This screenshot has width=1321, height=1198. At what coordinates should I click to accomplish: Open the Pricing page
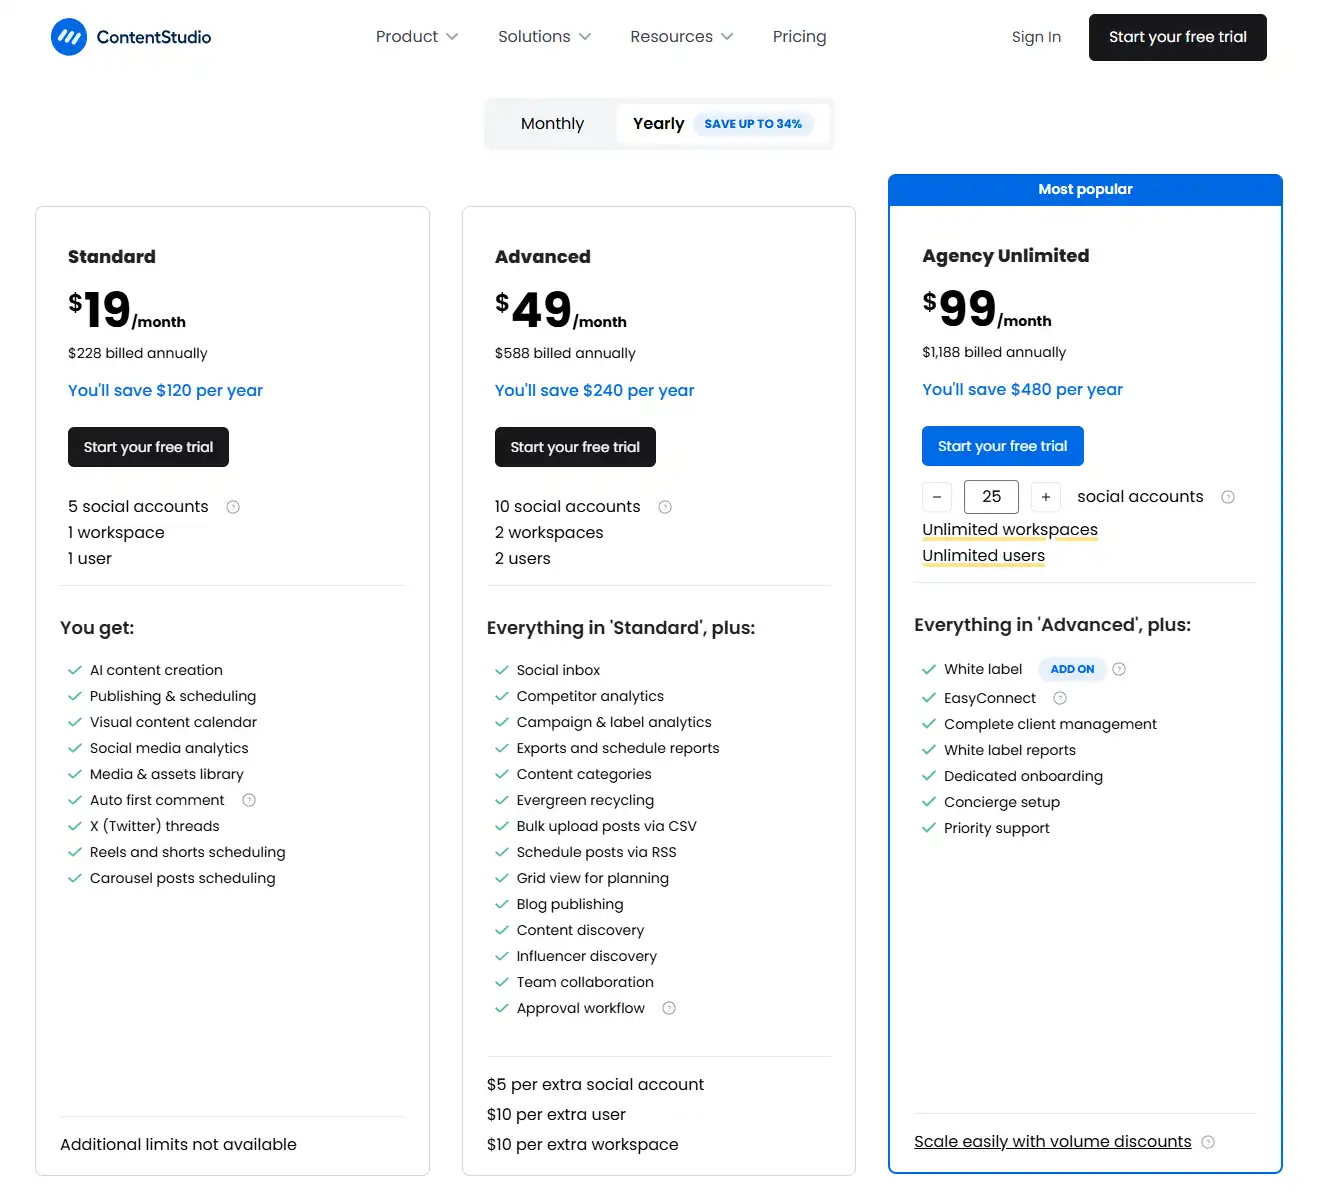coord(799,37)
